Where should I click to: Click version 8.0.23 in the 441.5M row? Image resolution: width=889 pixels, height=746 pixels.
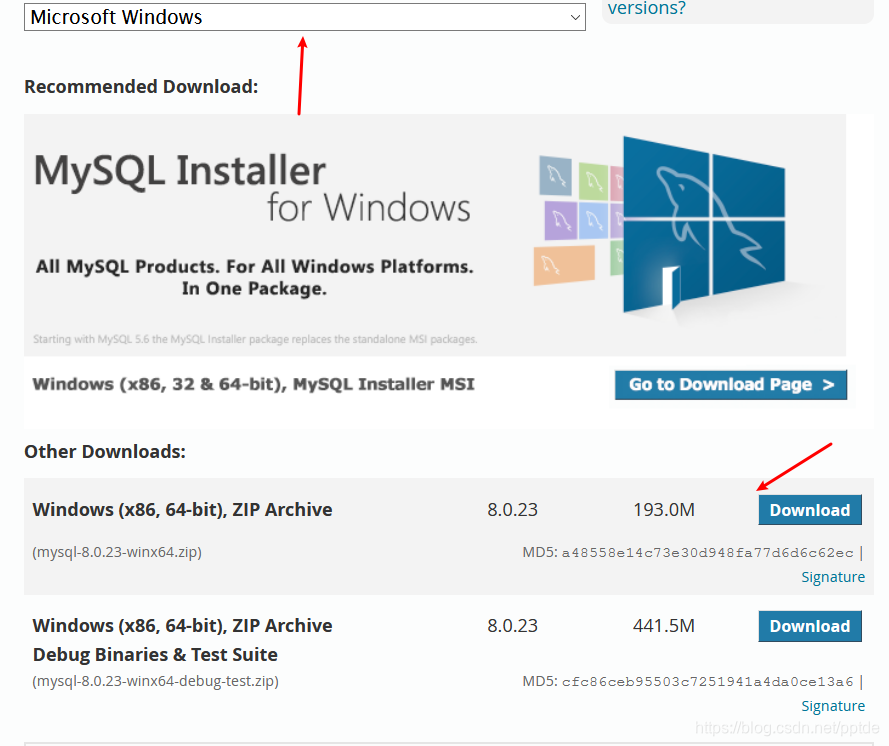[x=512, y=626]
